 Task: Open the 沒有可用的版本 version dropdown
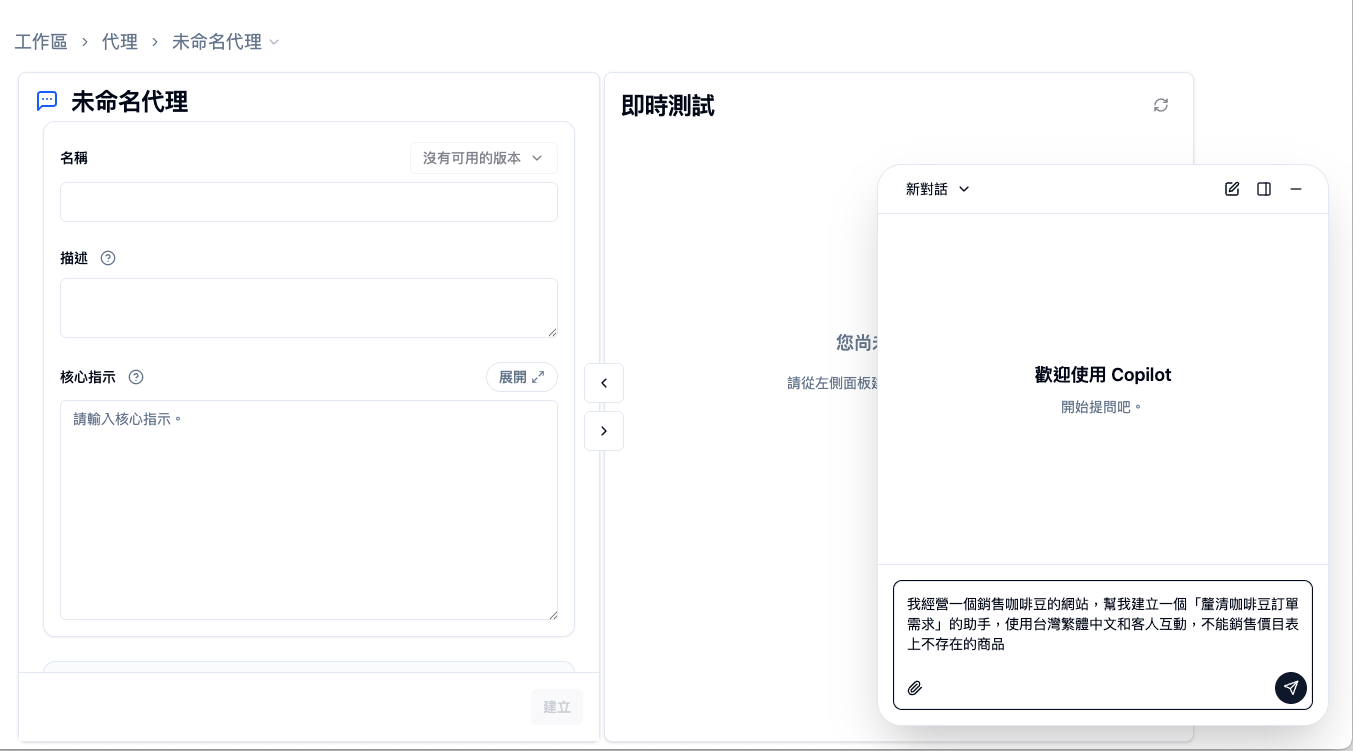[x=483, y=158]
